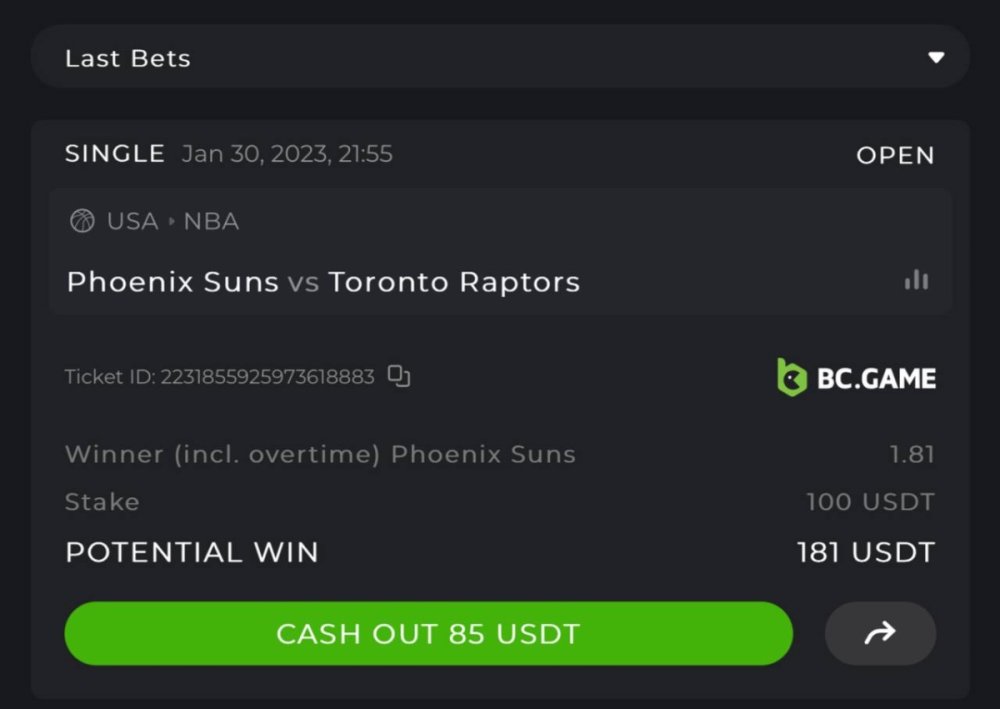Click the Jan 30, 2023 timestamp
Image resolution: width=1000 pixels, height=709 pixels.
pyautogui.click(x=287, y=154)
